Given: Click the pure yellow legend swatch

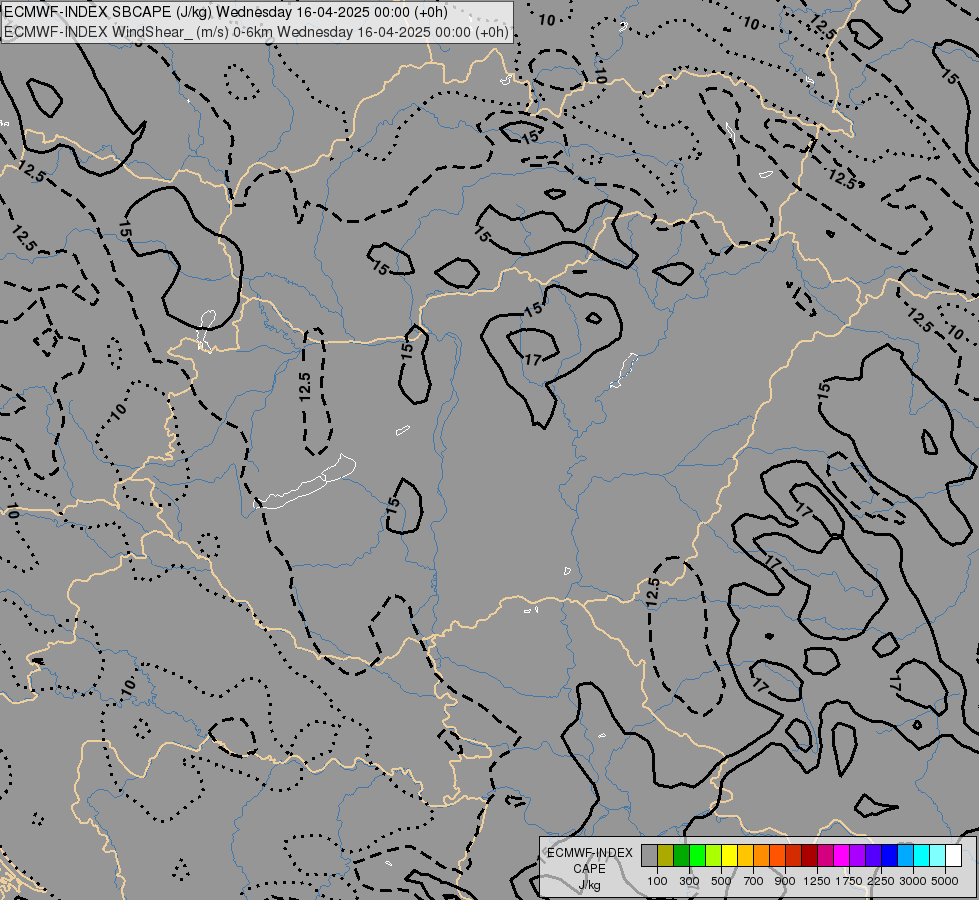Looking at the screenshot, I should point(729,855).
